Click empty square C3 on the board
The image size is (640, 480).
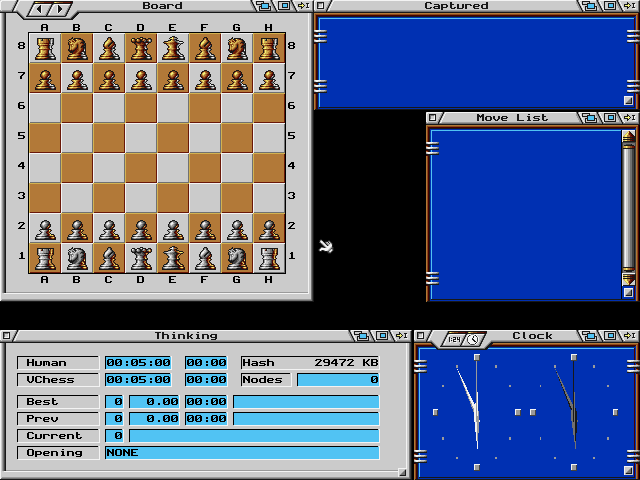point(109,198)
